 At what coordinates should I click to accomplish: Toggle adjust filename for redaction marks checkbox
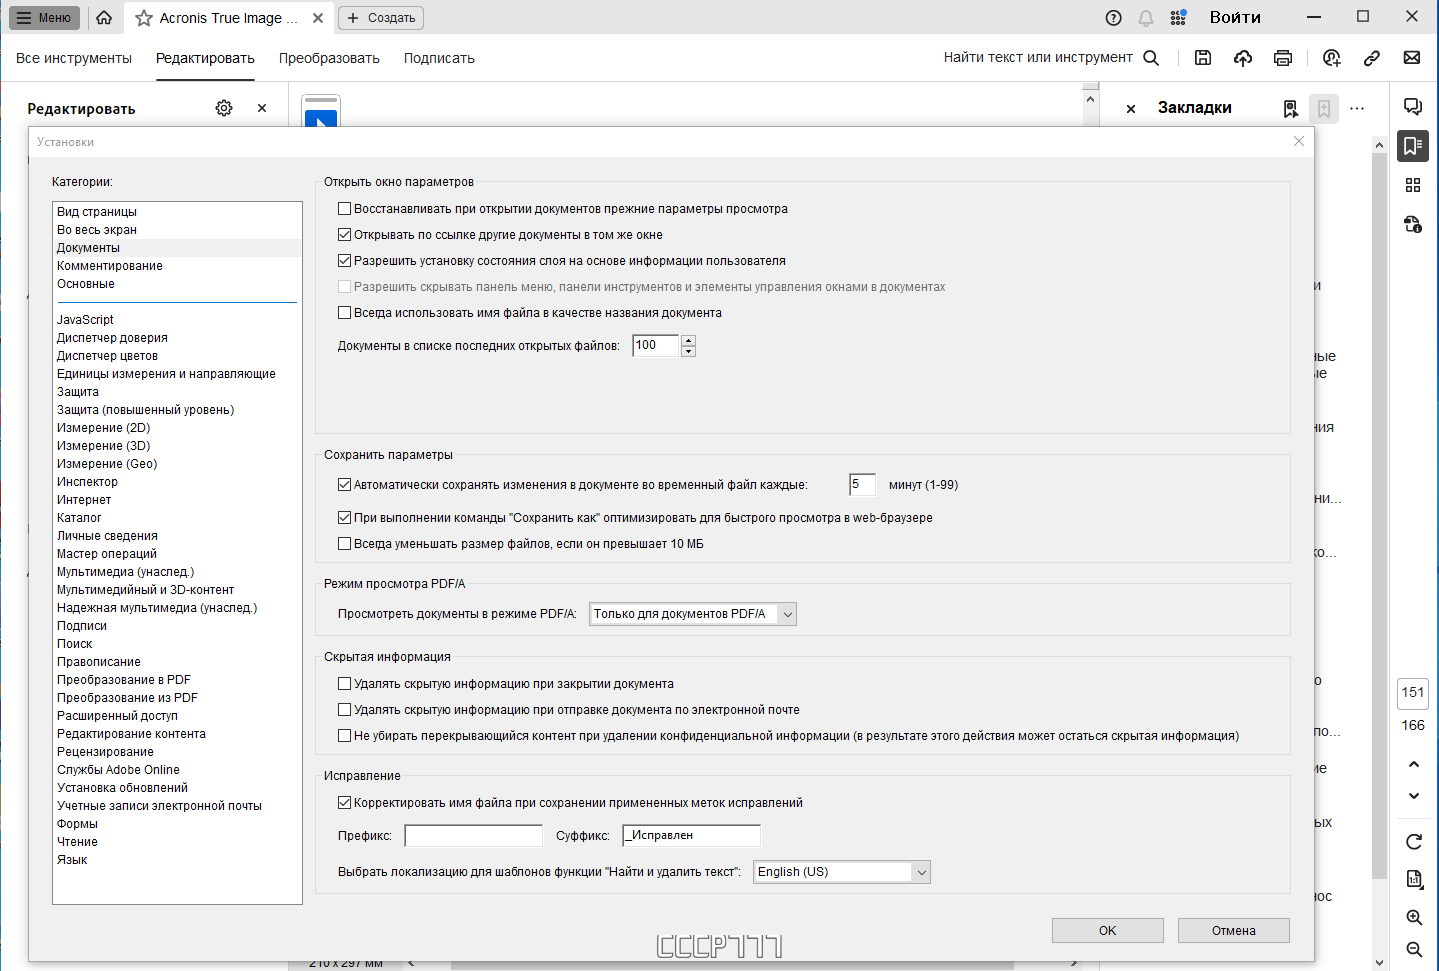344,803
